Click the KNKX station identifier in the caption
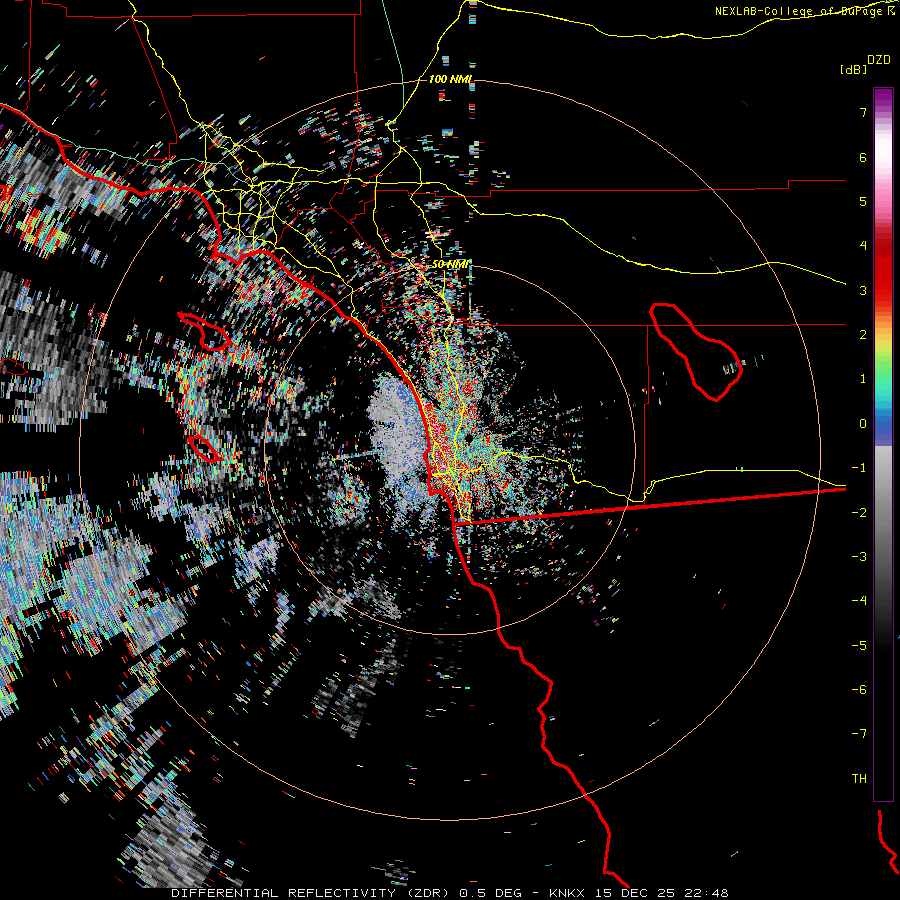This screenshot has height=900, width=900. tap(568, 893)
